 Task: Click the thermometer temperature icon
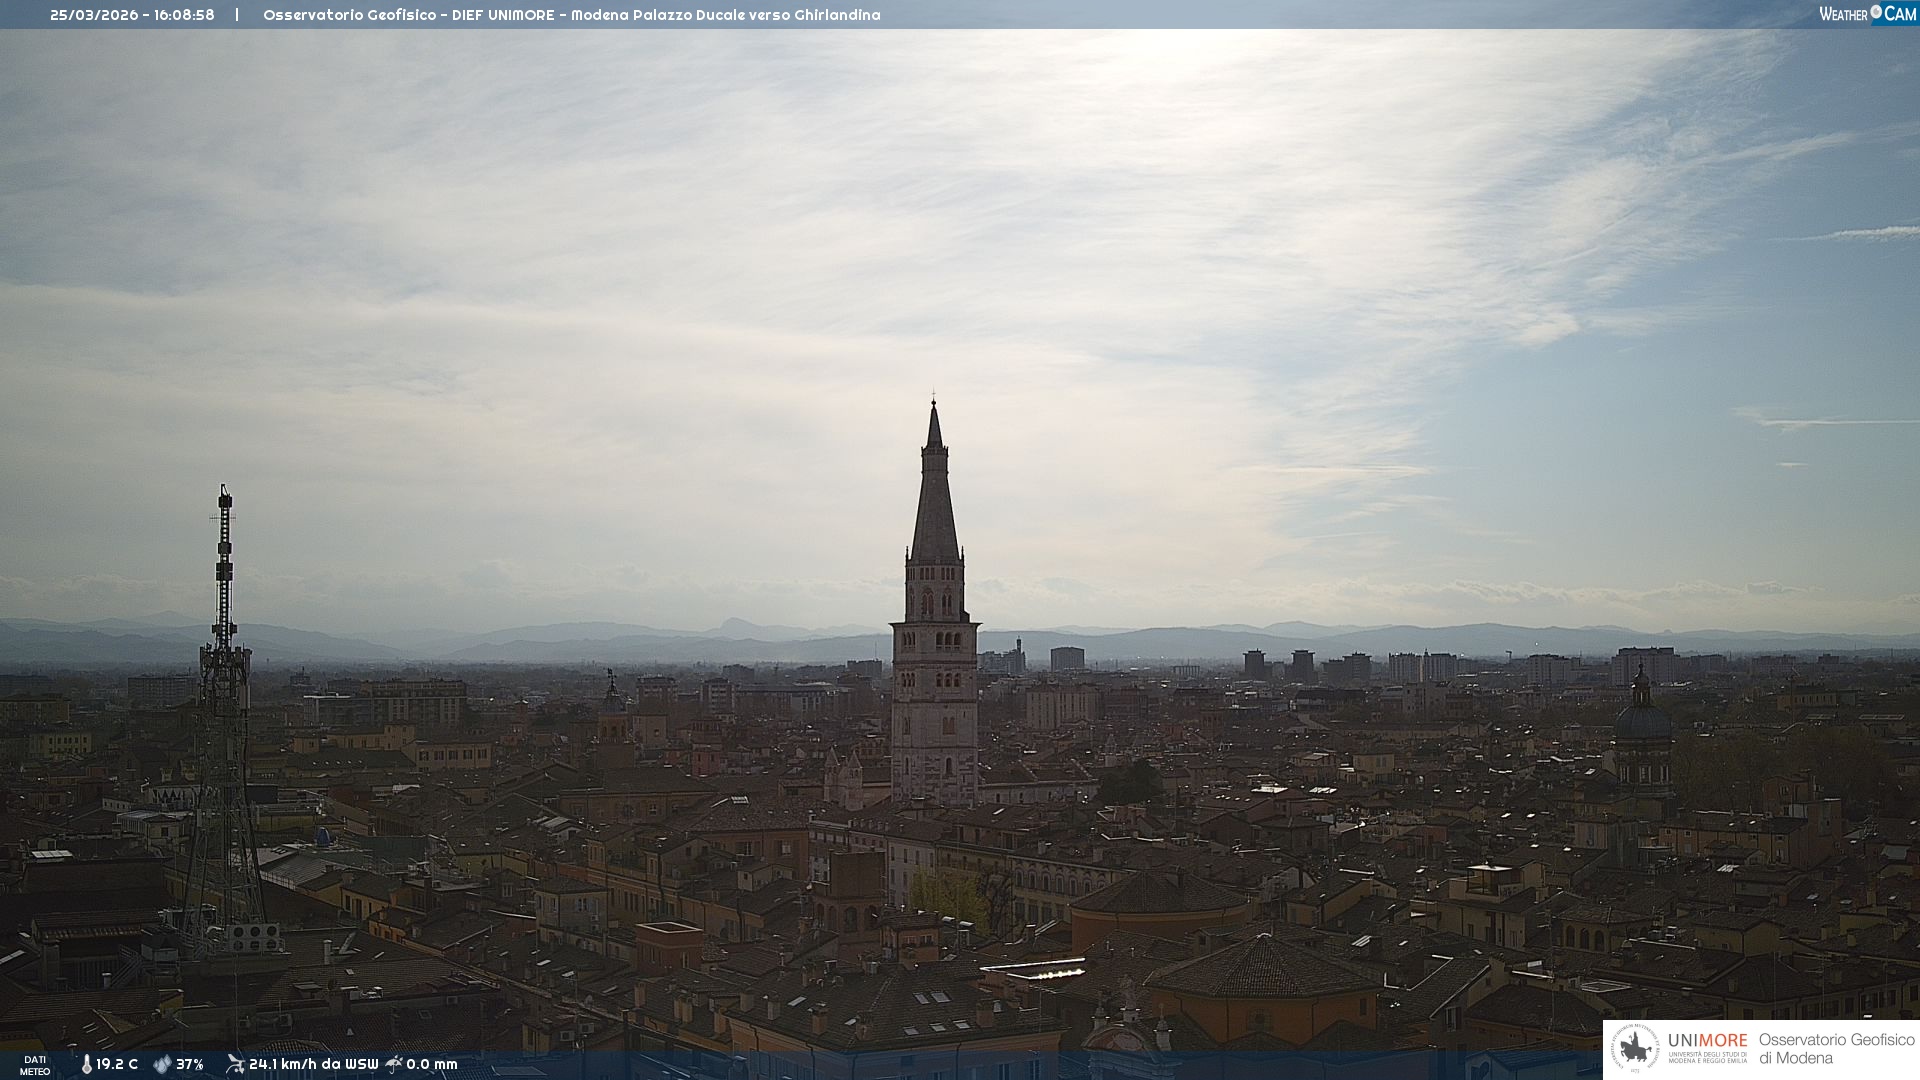(86, 1064)
